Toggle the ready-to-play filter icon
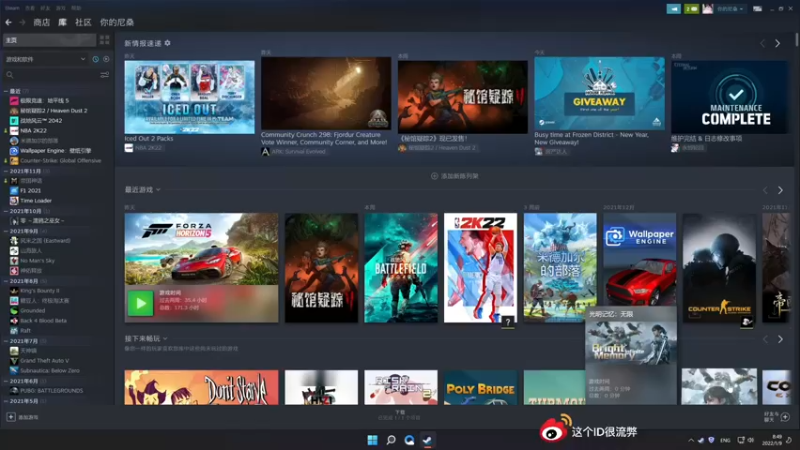 coord(106,59)
